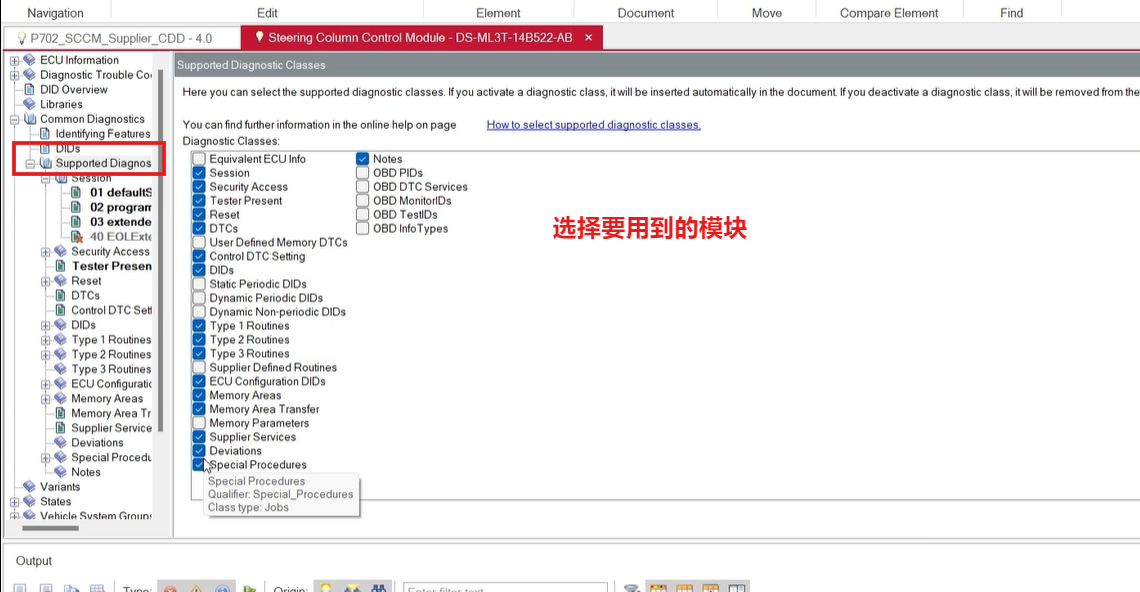Screen dimensions: 1140x592
Task: Click the Variants book icon
Action: point(29,487)
